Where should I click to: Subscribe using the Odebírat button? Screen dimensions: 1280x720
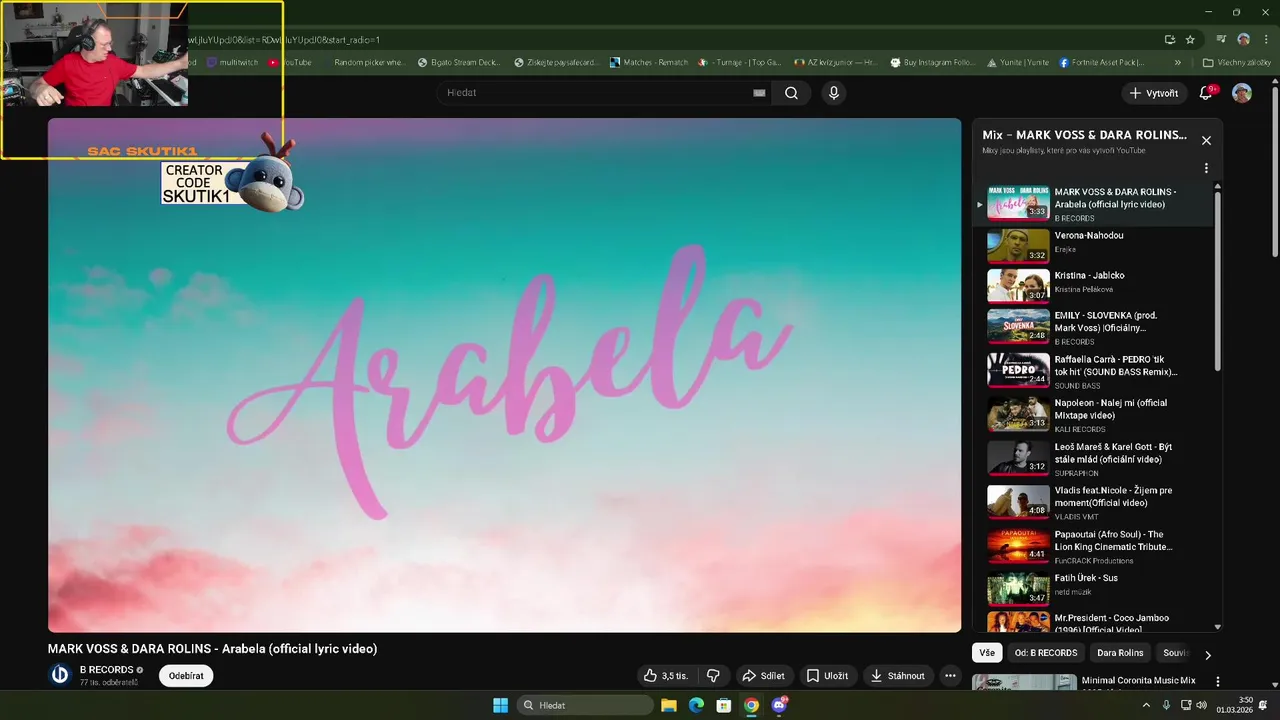pos(186,676)
